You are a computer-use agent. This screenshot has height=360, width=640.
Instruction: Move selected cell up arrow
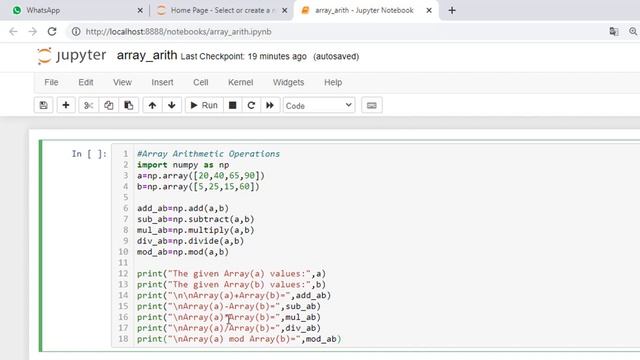[x=152, y=105]
